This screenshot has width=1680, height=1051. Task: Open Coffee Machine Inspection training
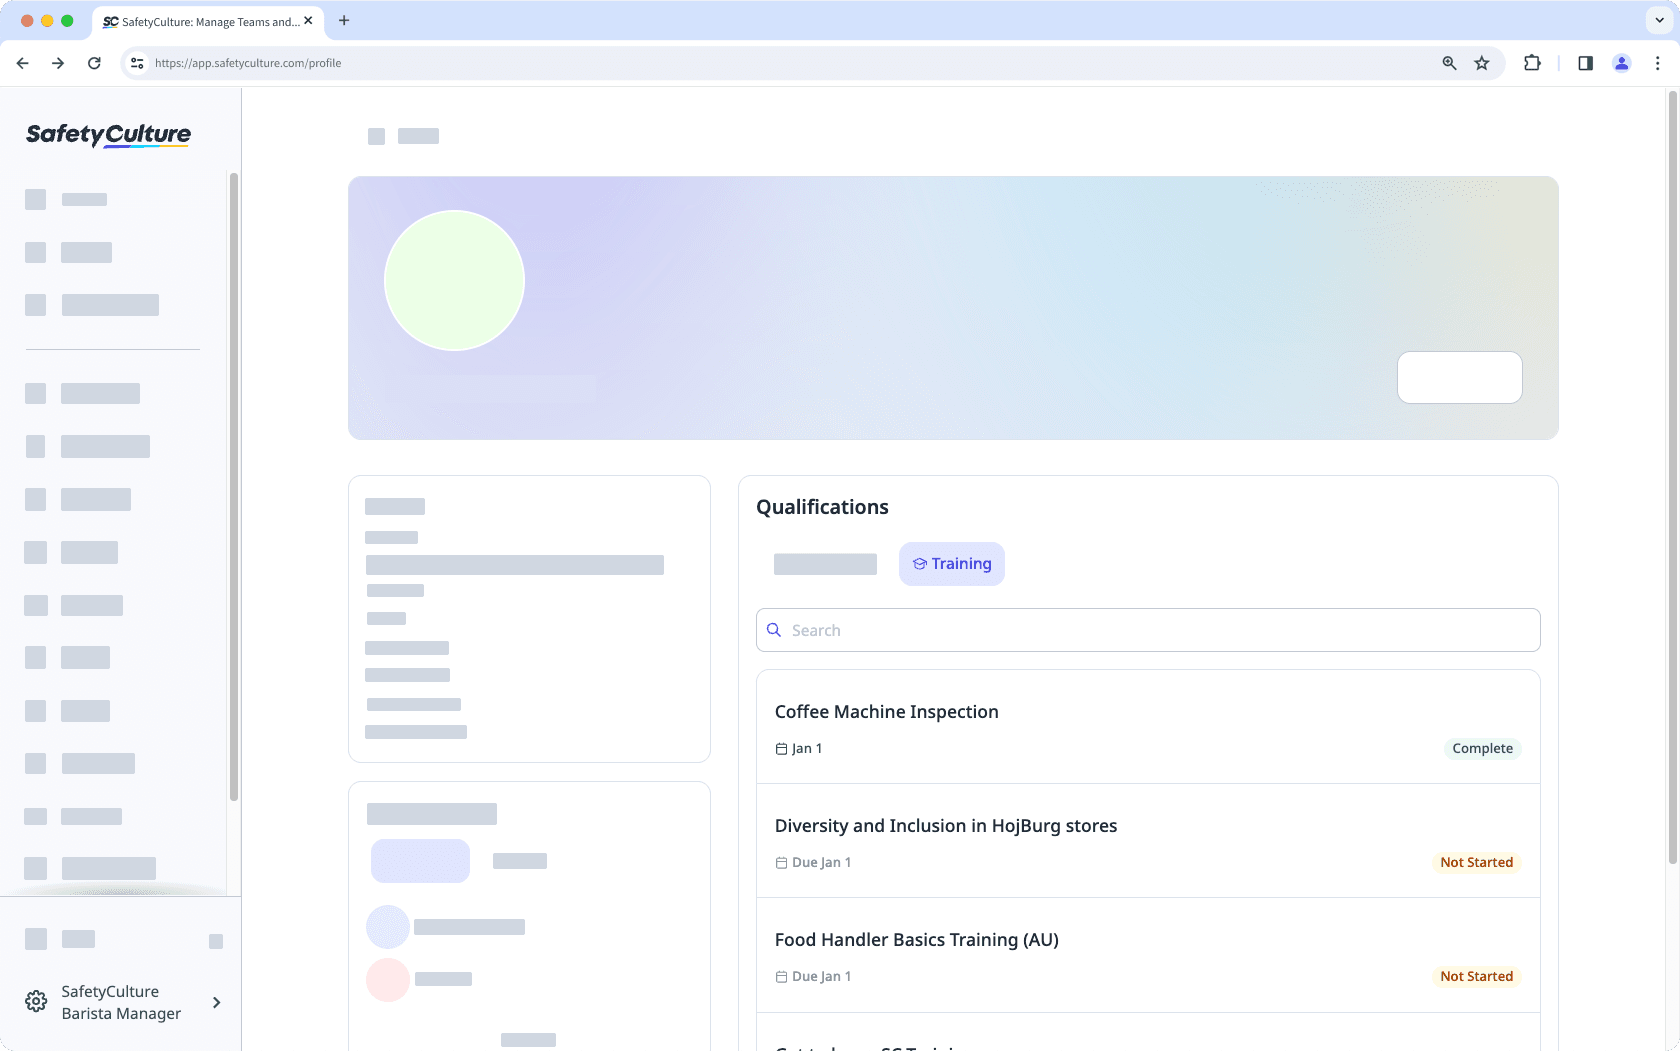(886, 712)
